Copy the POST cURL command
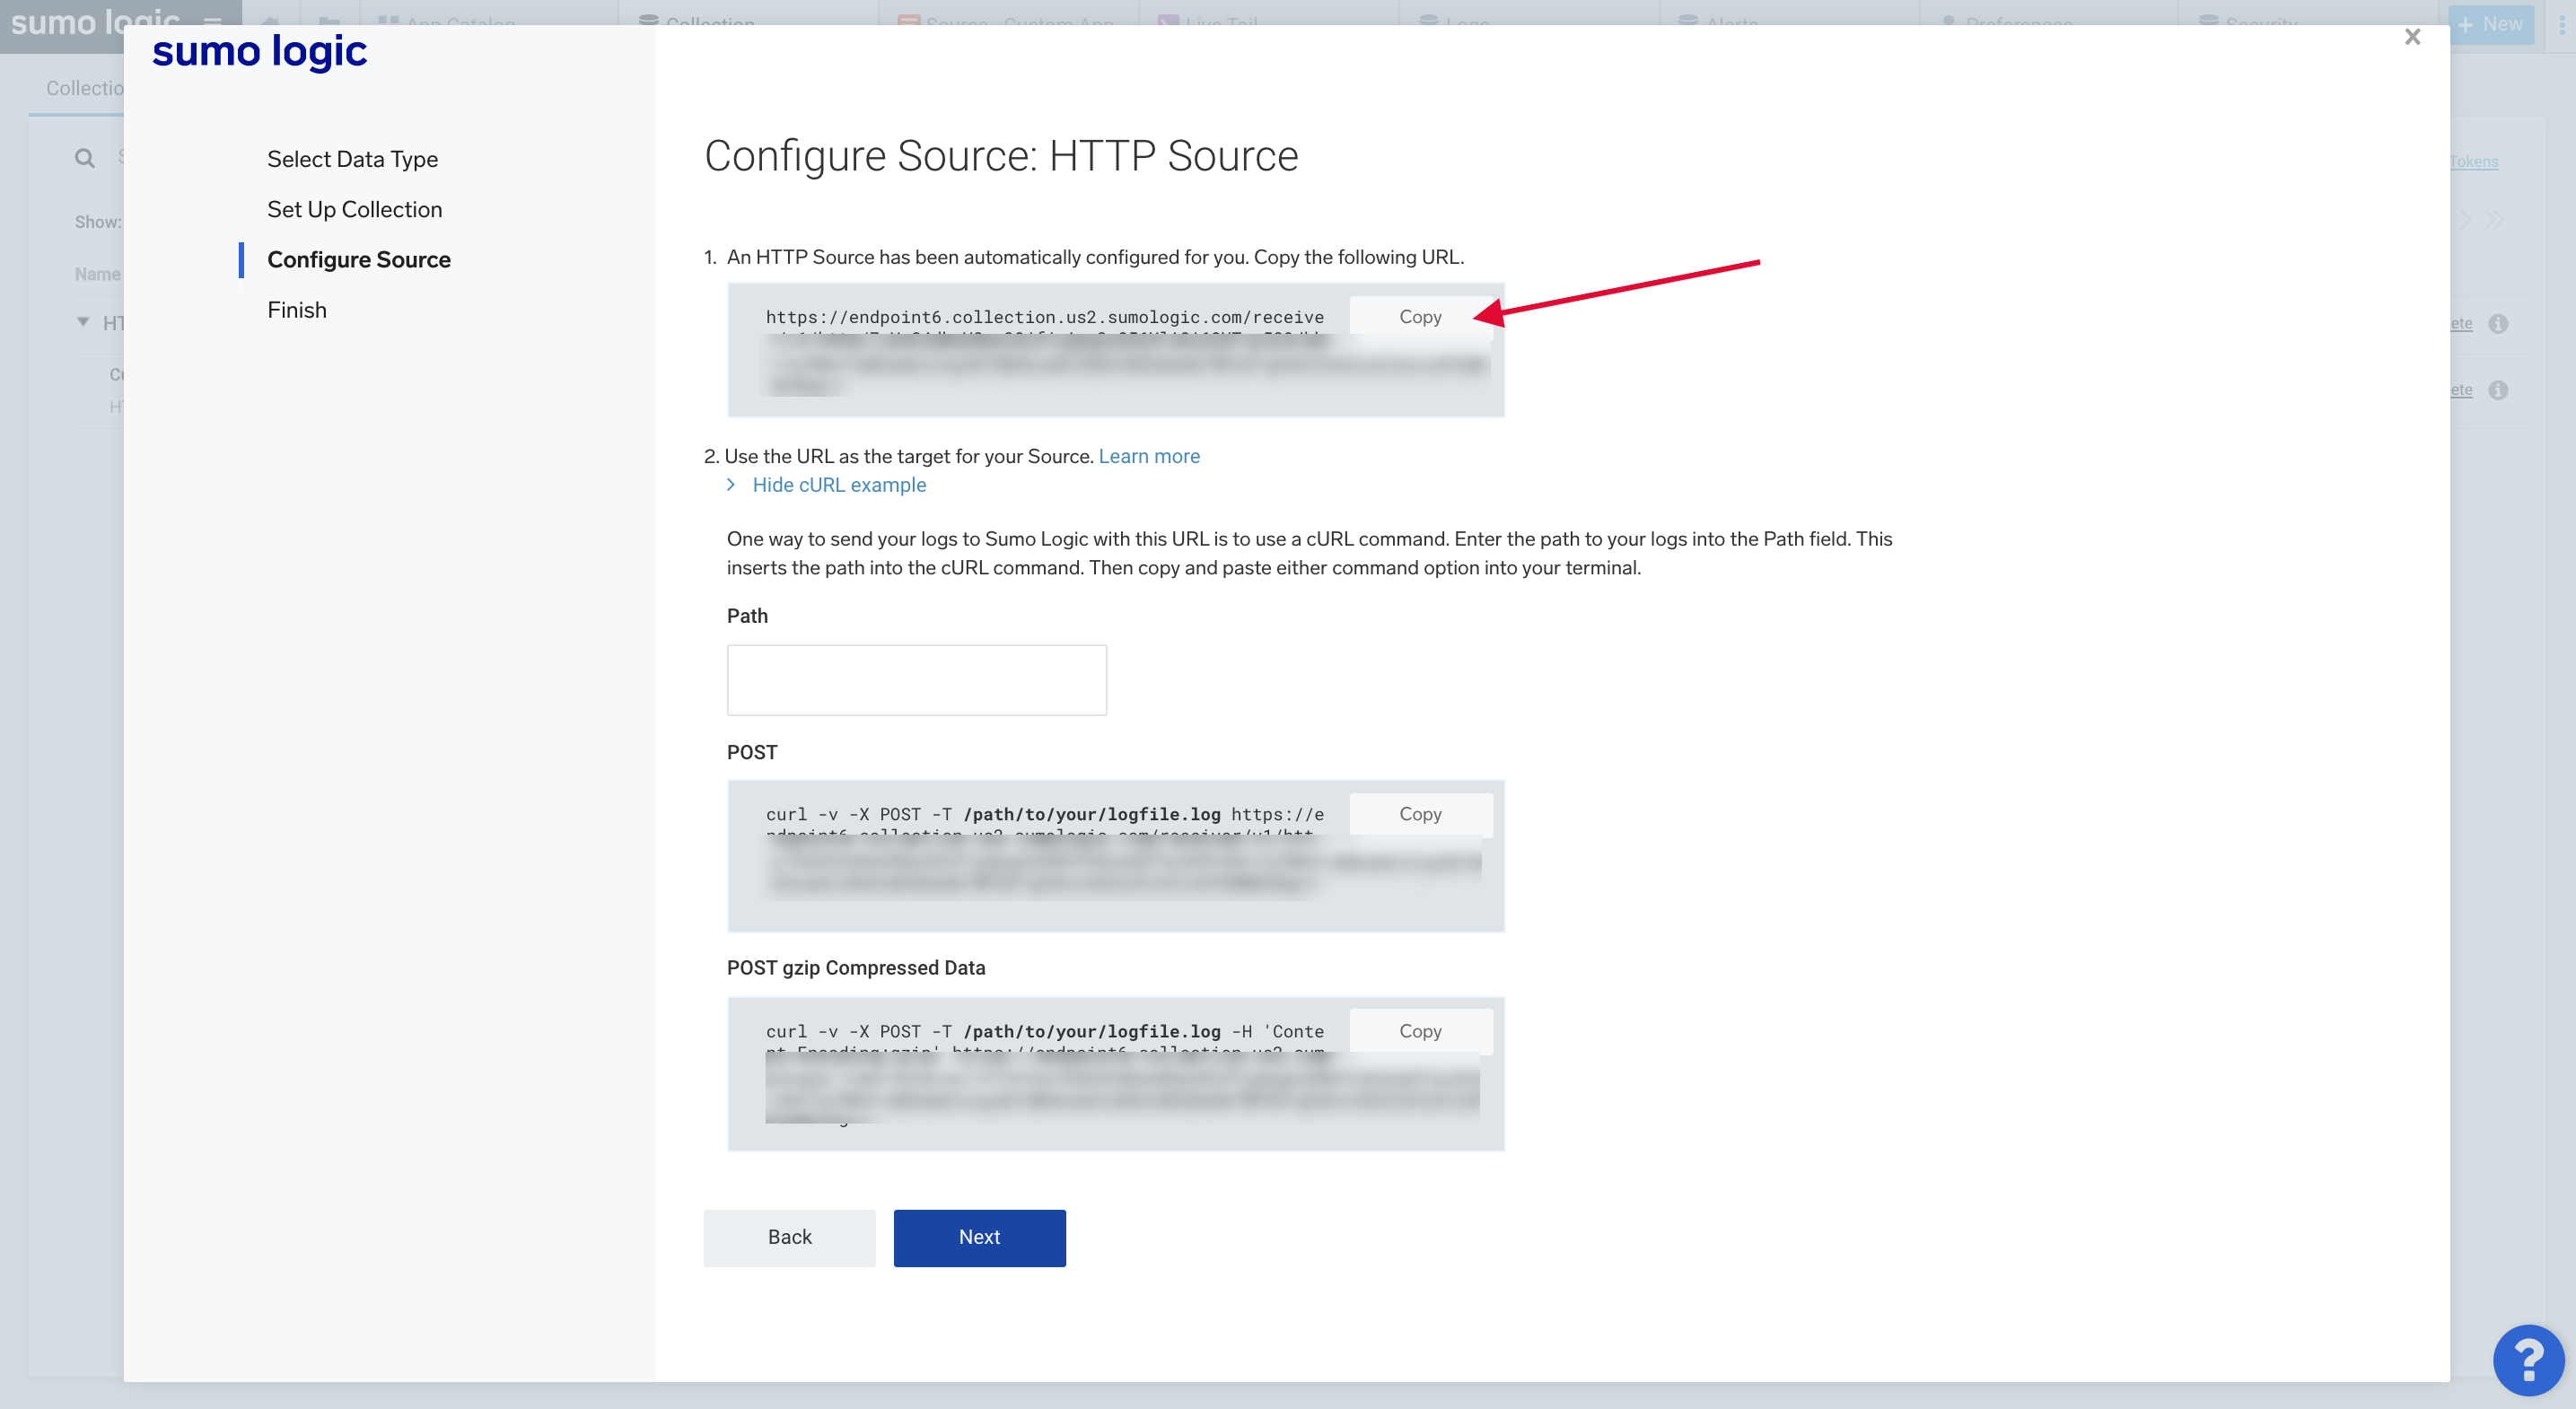2576x1409 pixels. 1419,814
